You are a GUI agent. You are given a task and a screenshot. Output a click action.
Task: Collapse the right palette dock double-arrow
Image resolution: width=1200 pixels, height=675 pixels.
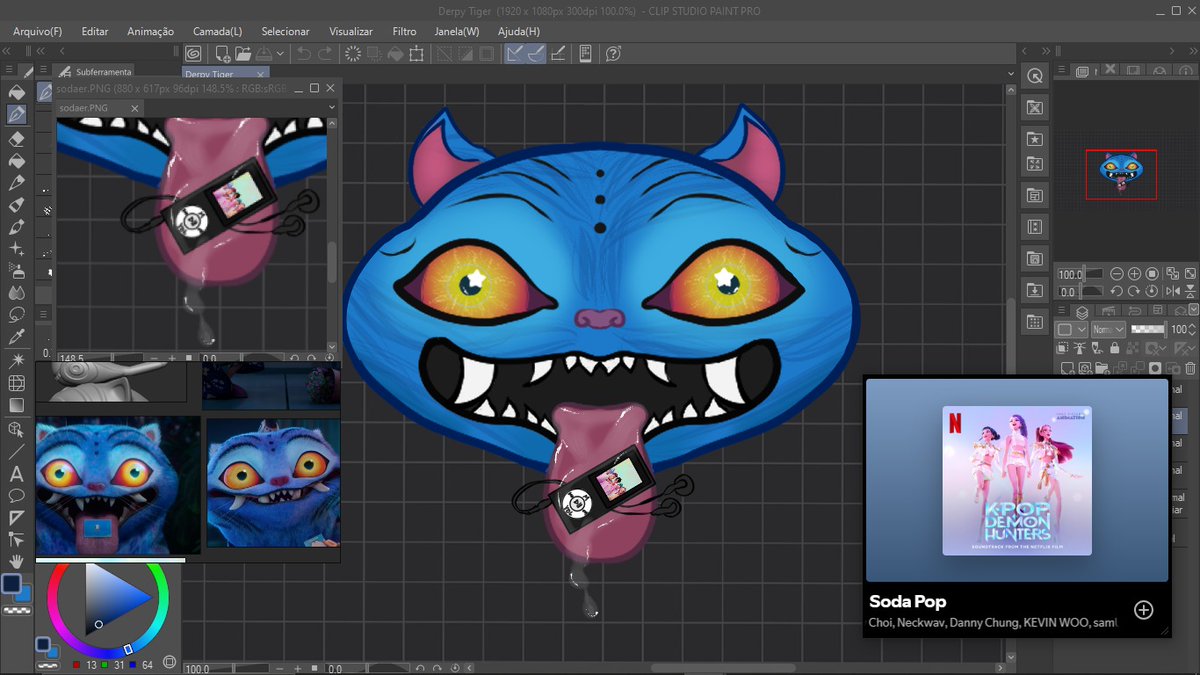pos(1193,51)
